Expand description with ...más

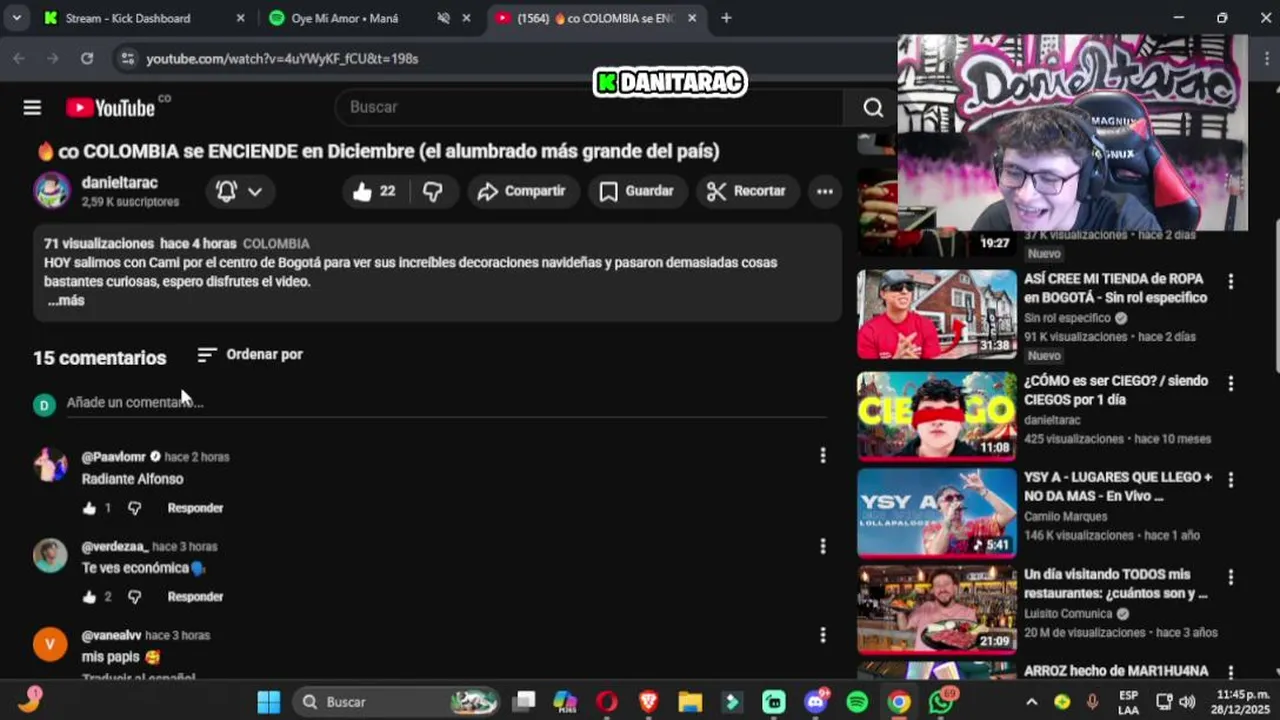point(65,300)
